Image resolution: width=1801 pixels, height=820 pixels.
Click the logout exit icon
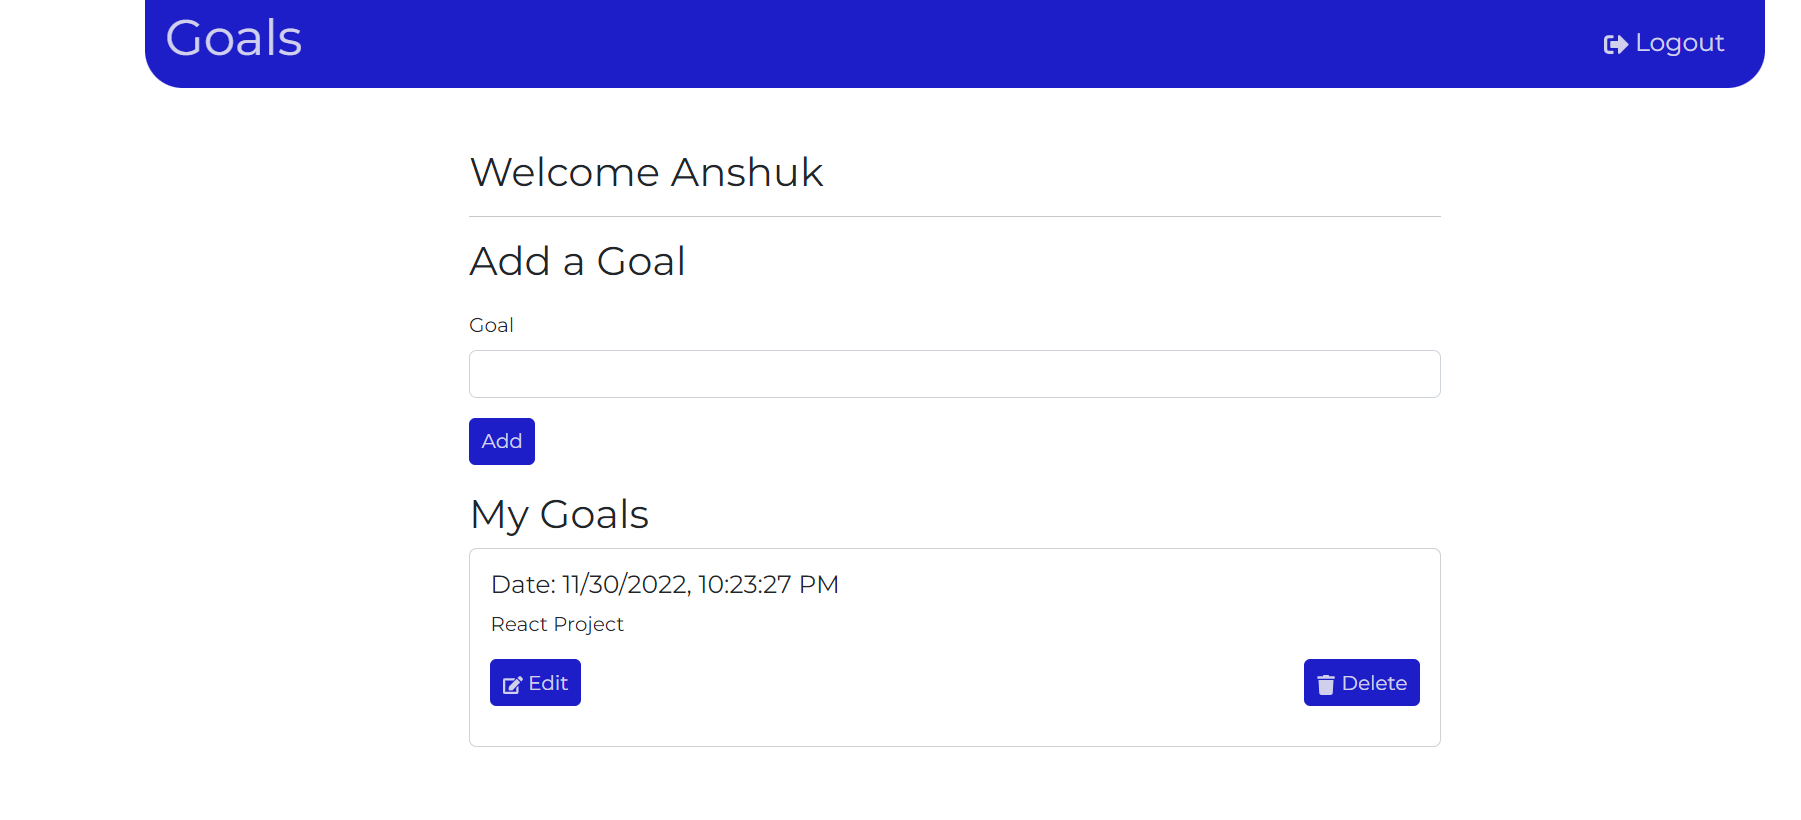[x=1616, y=43]
